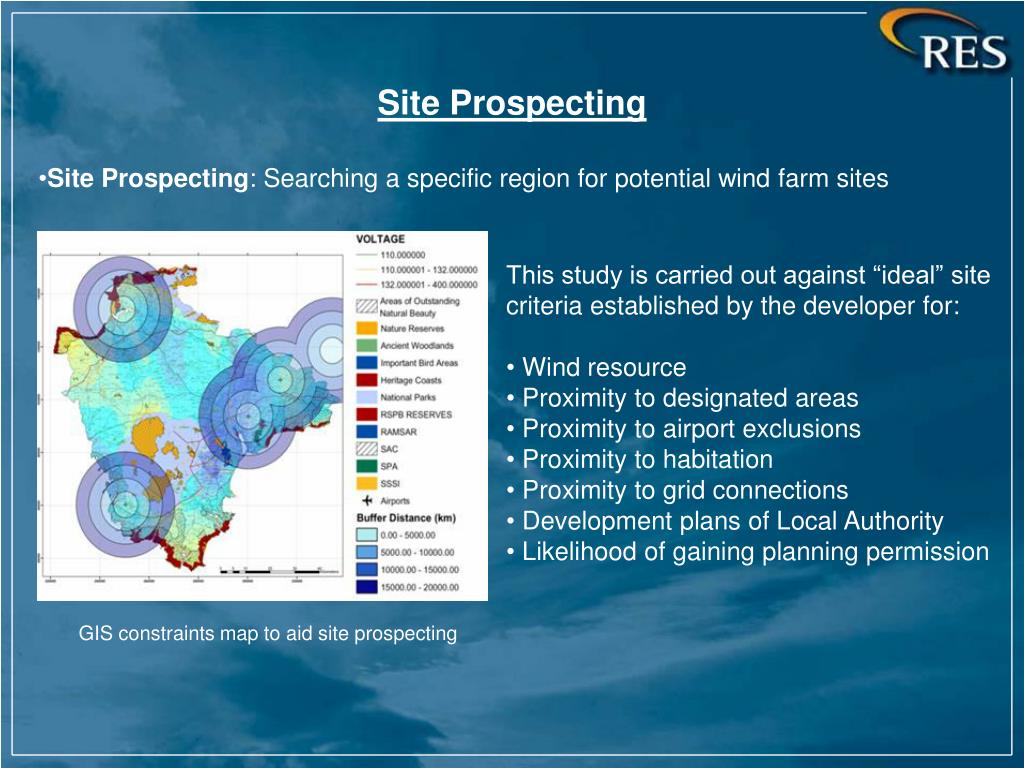The image size is (1024, 768).
Task: Select Development plans of Local Authority bullet
Action: (725, 520)
